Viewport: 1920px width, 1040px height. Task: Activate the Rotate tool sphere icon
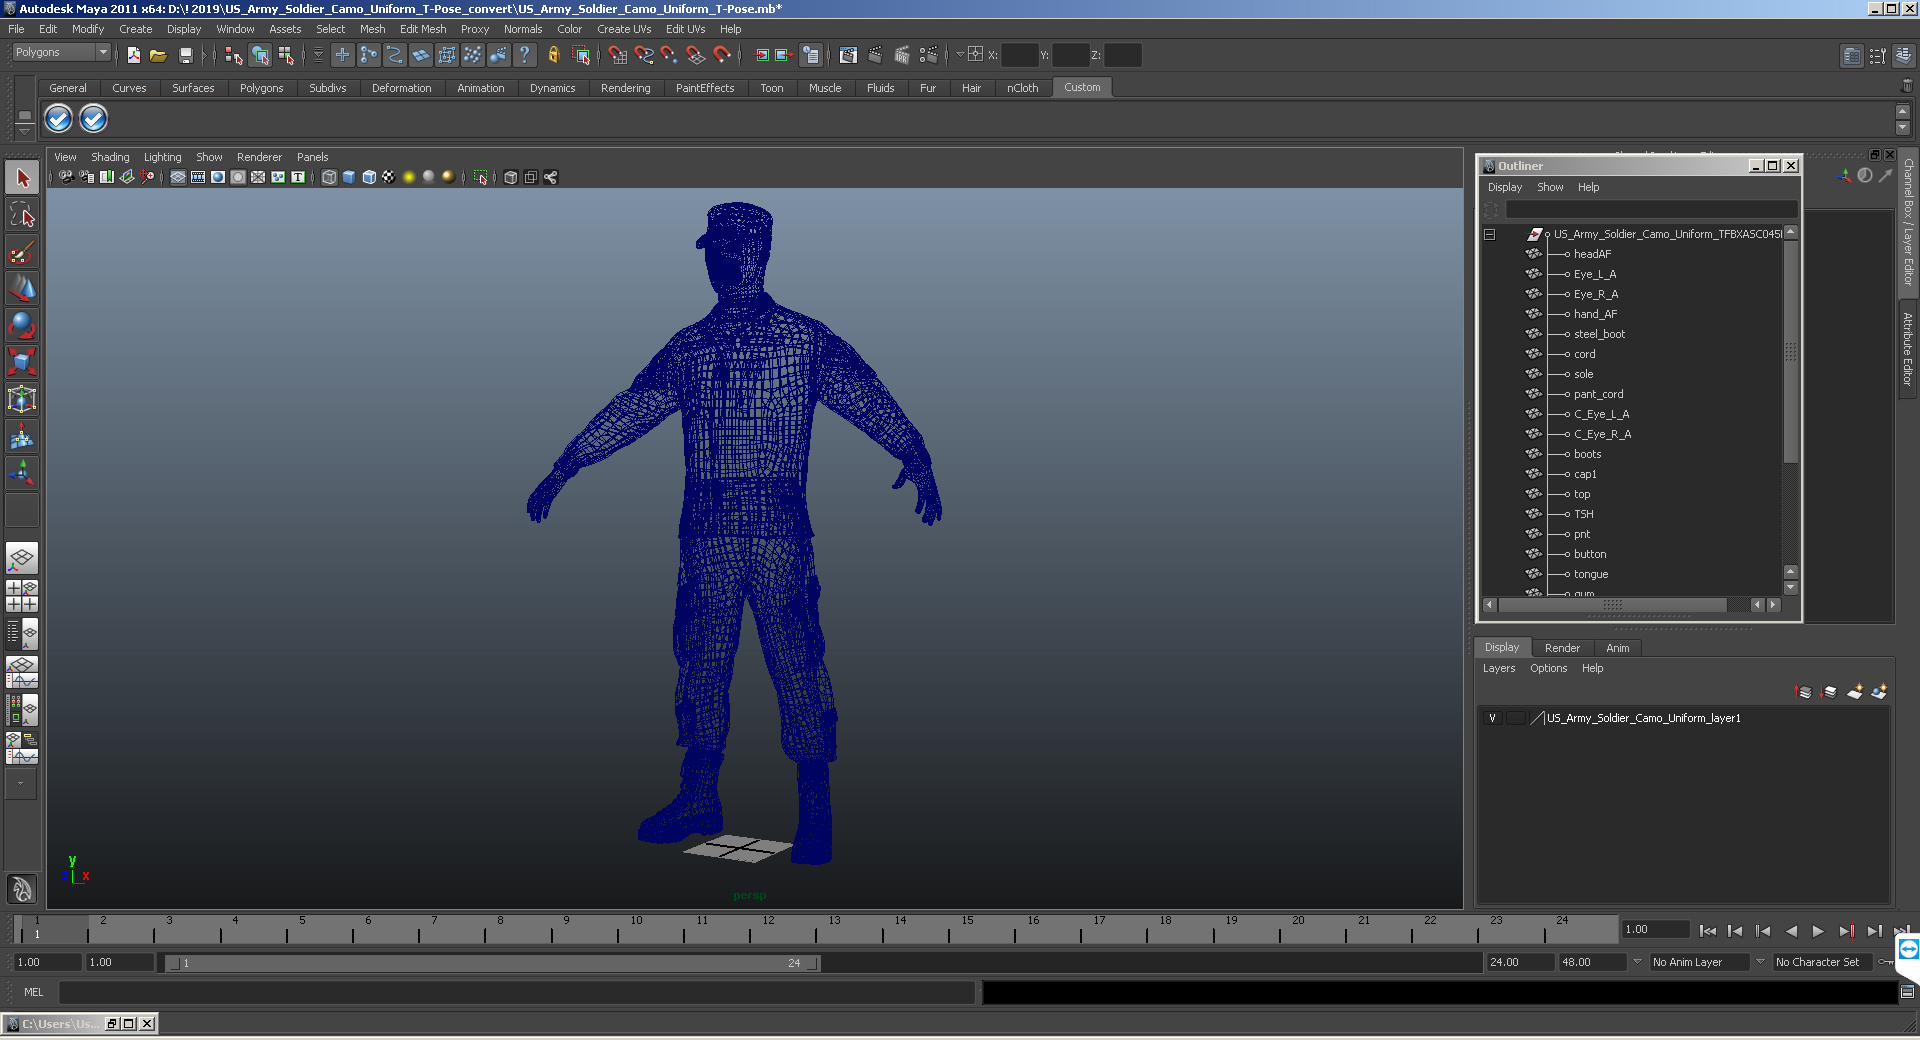pos(22,325)
